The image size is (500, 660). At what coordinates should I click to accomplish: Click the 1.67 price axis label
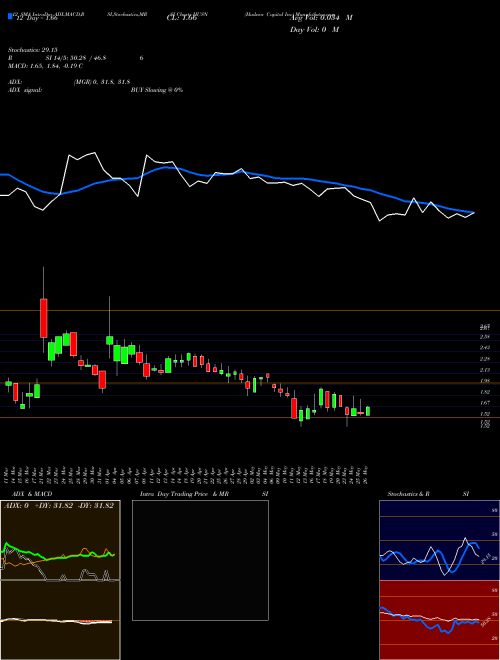(484, 403)
